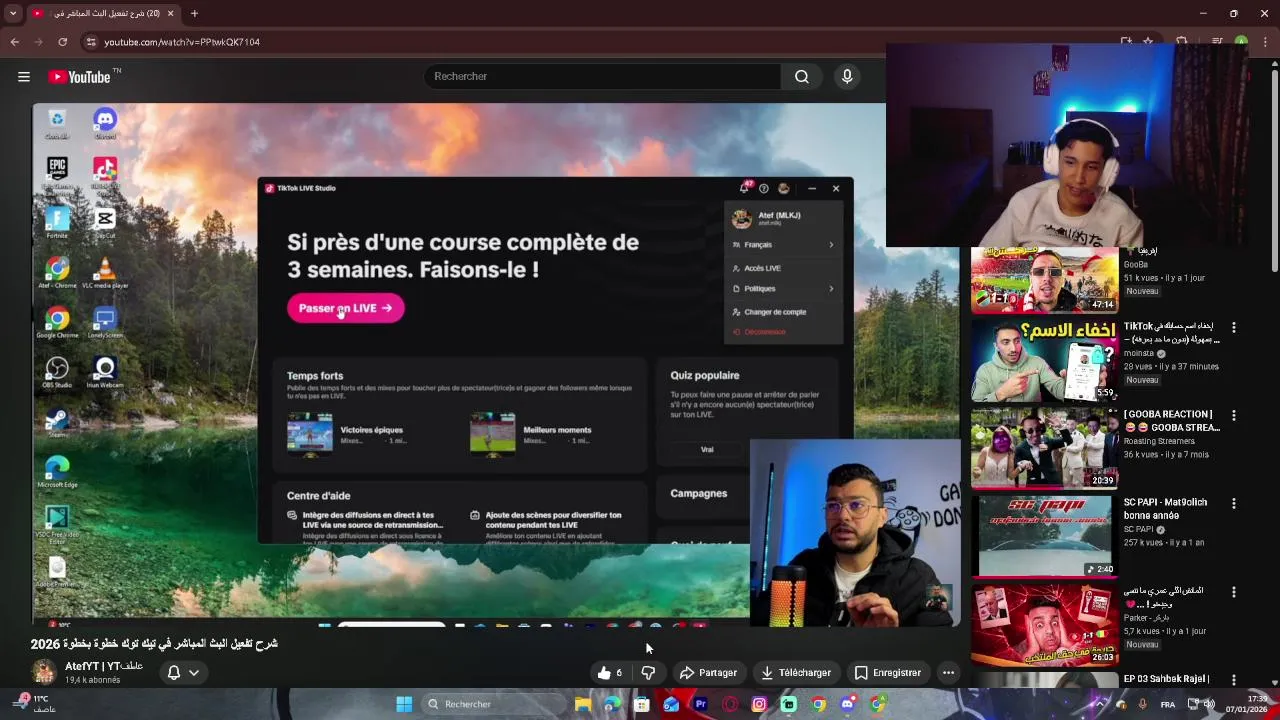
Task: Open options menu for moinsta's TikTok video
Action: pyautogui.click(x=1233, y=328)
